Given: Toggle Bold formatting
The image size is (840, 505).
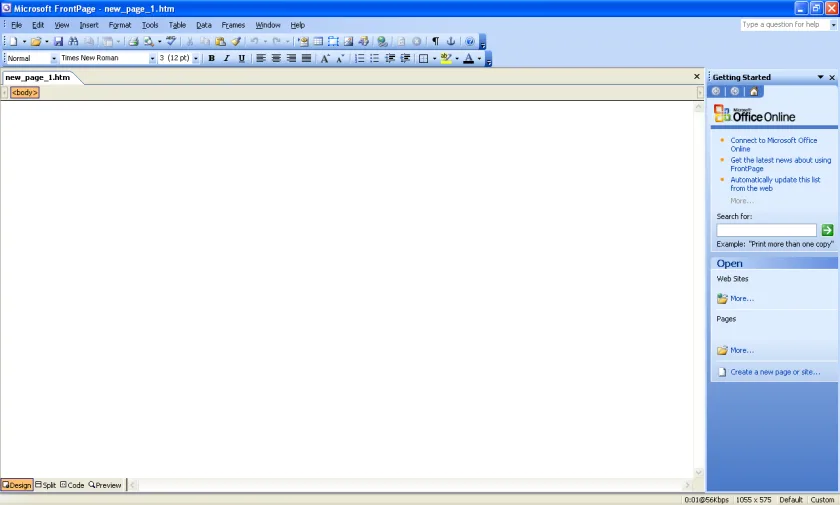Looking at the screenshot, I should point(212,58).
